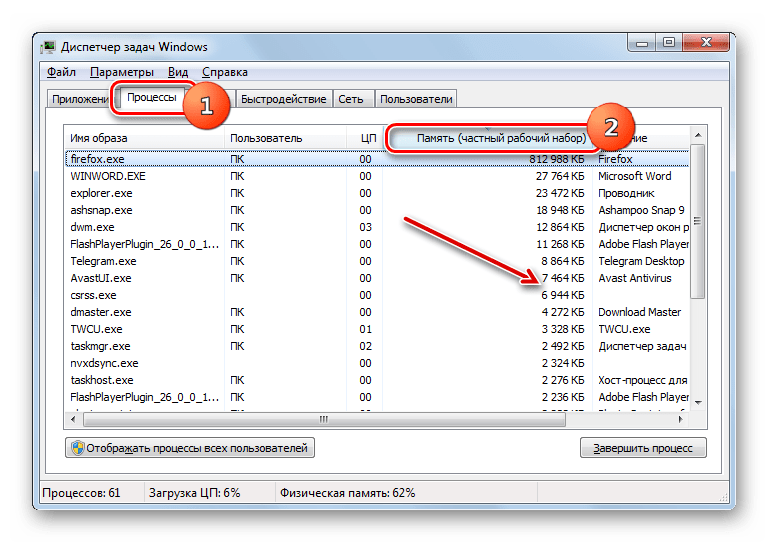The width and height of the screenshot is (769, 543).
Task: Click the Task Manager title bar icon
Action: (48, 46)
